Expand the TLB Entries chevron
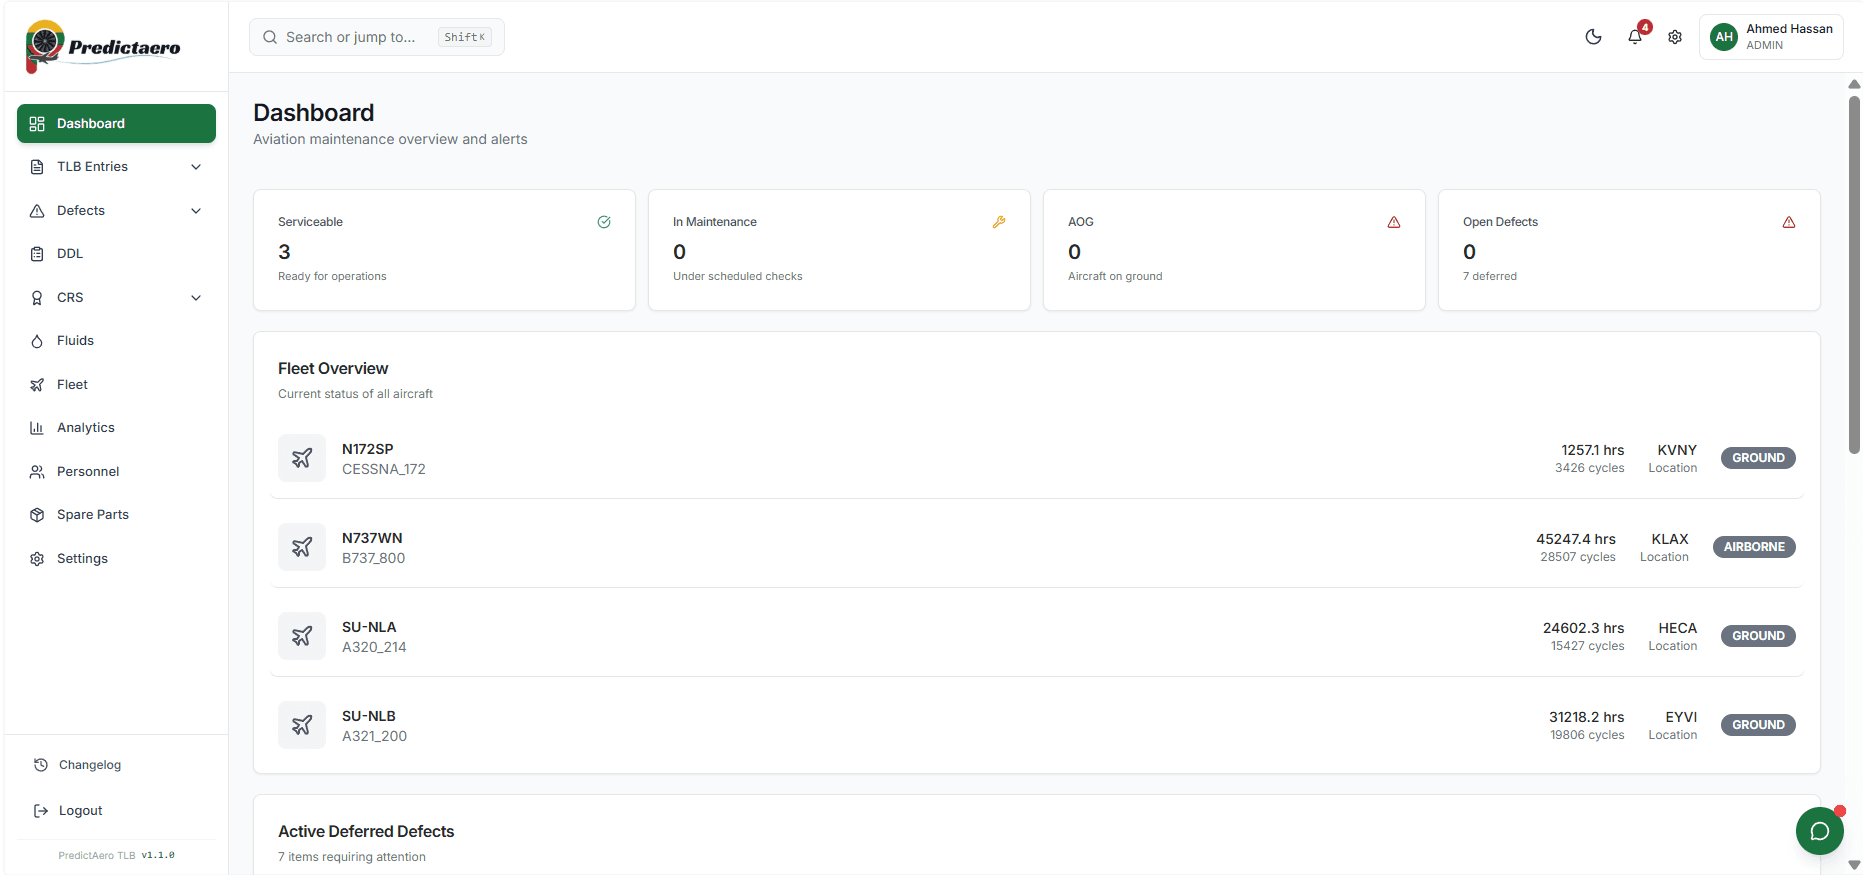The image size is (1863, 875). pyautogui.click(x=196, y=167)
